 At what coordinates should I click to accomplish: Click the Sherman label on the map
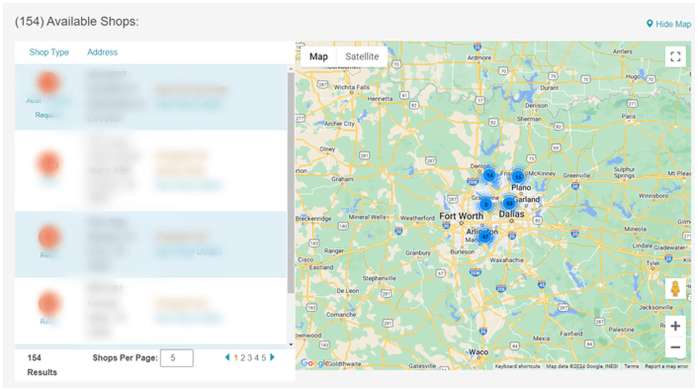529,119
